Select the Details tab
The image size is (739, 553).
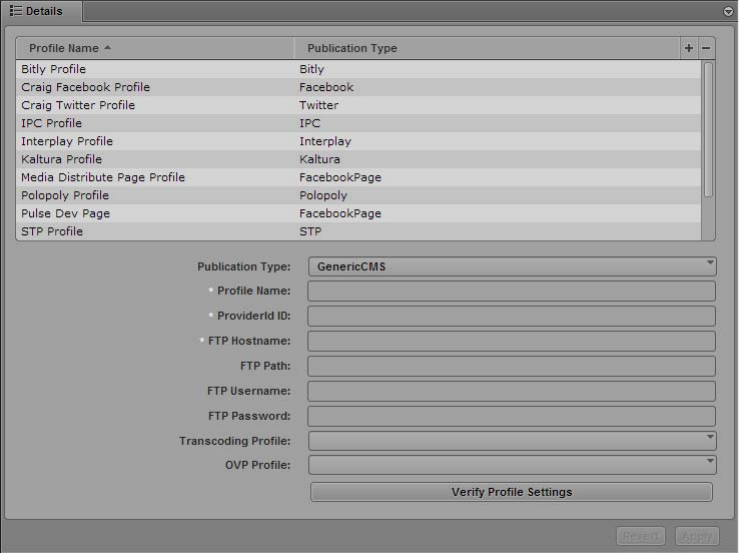point(41,11)
